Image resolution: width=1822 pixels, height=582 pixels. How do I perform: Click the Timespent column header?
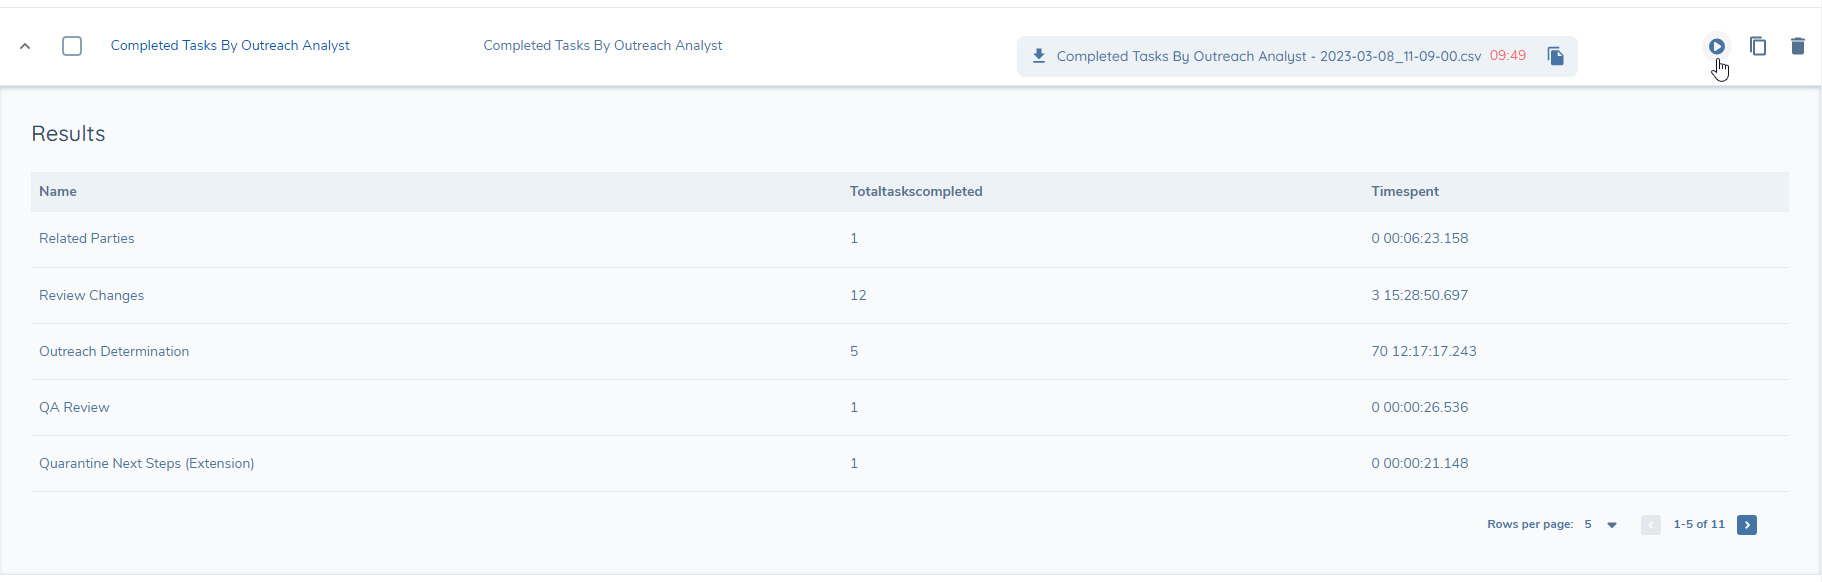[1404, 191]
